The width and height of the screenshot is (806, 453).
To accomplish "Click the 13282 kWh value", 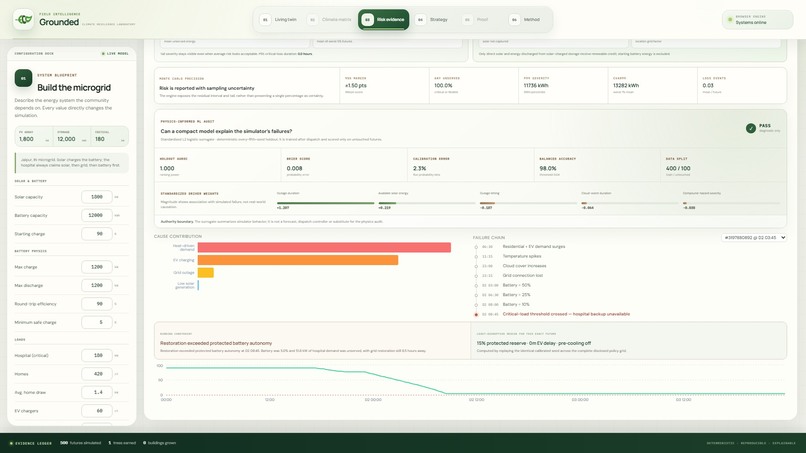I will pos(626,85).
